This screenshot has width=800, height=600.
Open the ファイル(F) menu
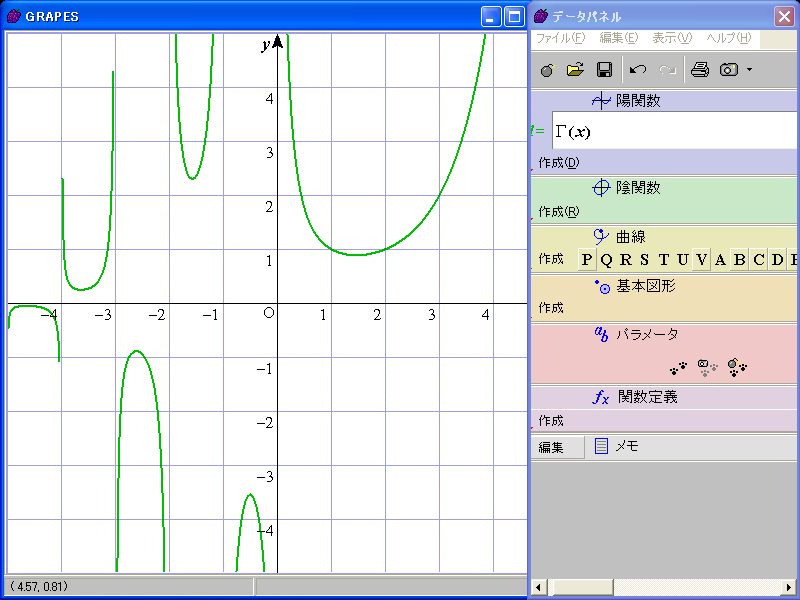point(560,38)
